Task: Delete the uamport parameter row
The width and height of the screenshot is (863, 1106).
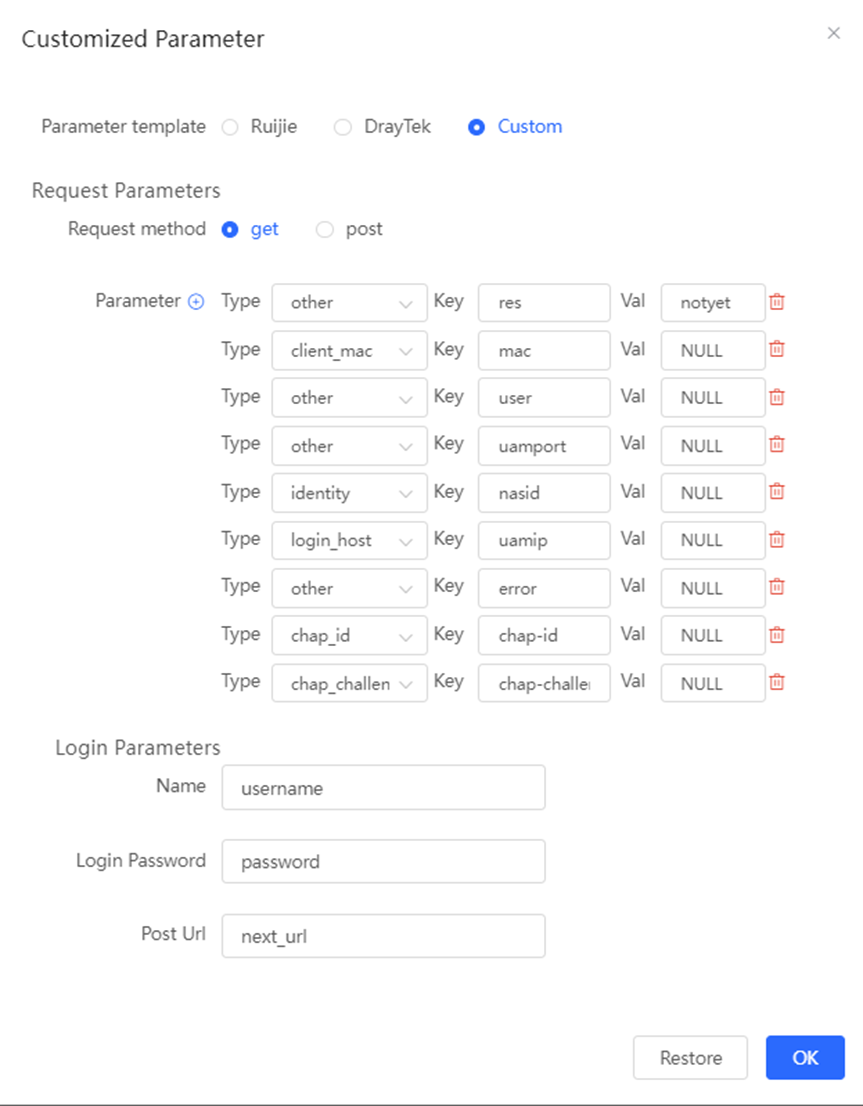Action: click(x=777, y=444)
